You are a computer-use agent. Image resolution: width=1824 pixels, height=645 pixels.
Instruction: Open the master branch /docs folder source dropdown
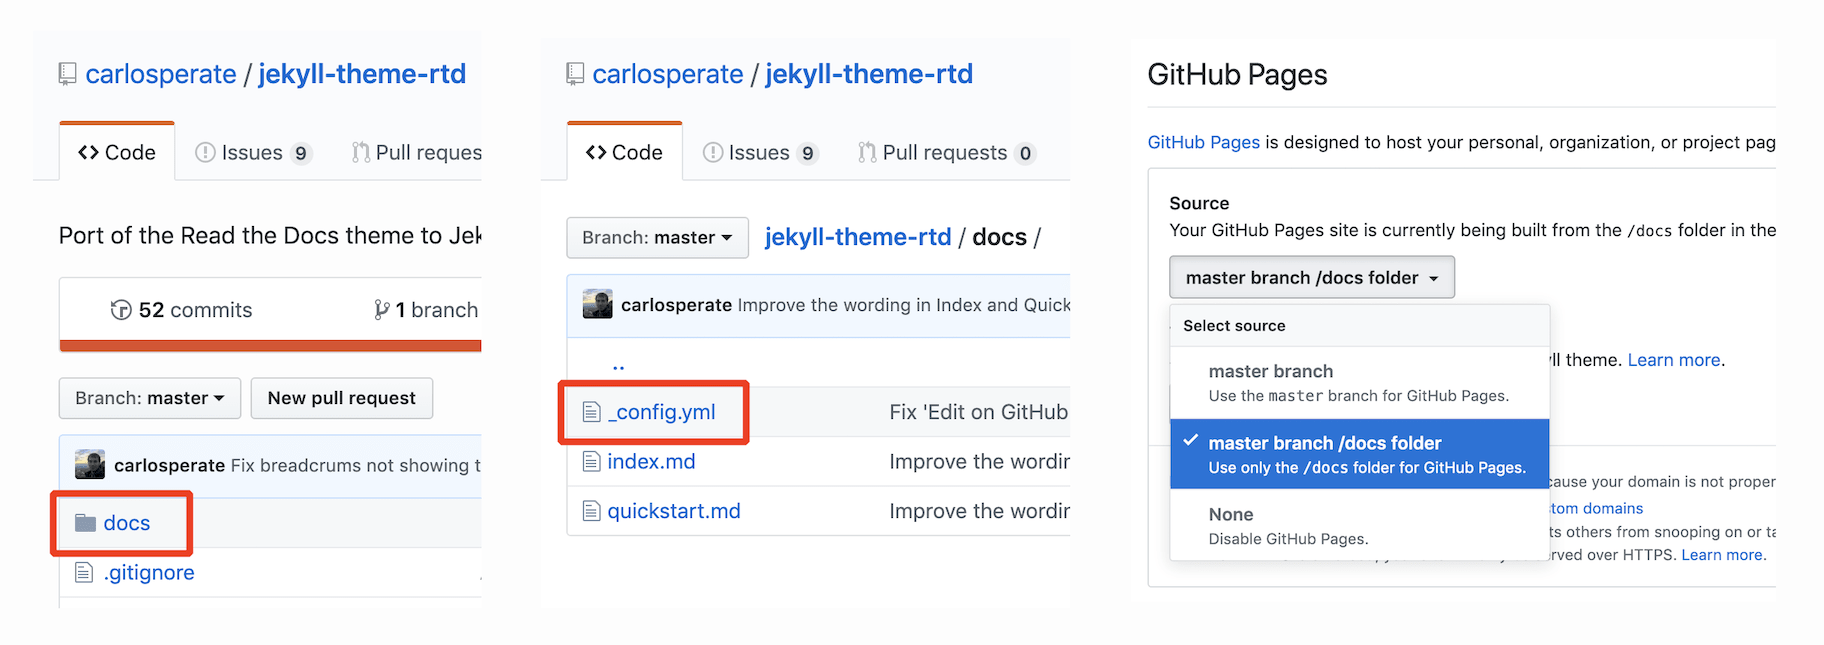pyautogui.click(x=1311, y=278)
